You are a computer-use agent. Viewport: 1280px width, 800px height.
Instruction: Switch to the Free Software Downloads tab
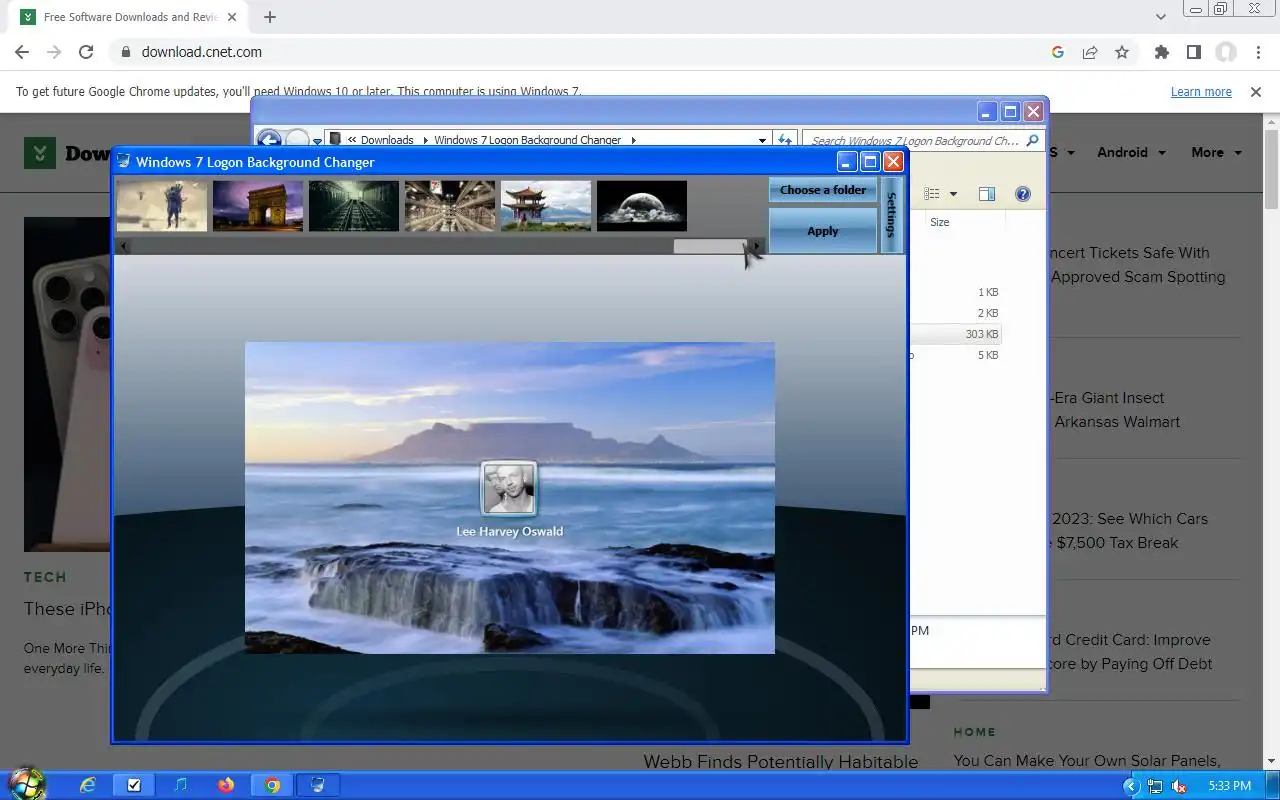click(x=131, y=17)
